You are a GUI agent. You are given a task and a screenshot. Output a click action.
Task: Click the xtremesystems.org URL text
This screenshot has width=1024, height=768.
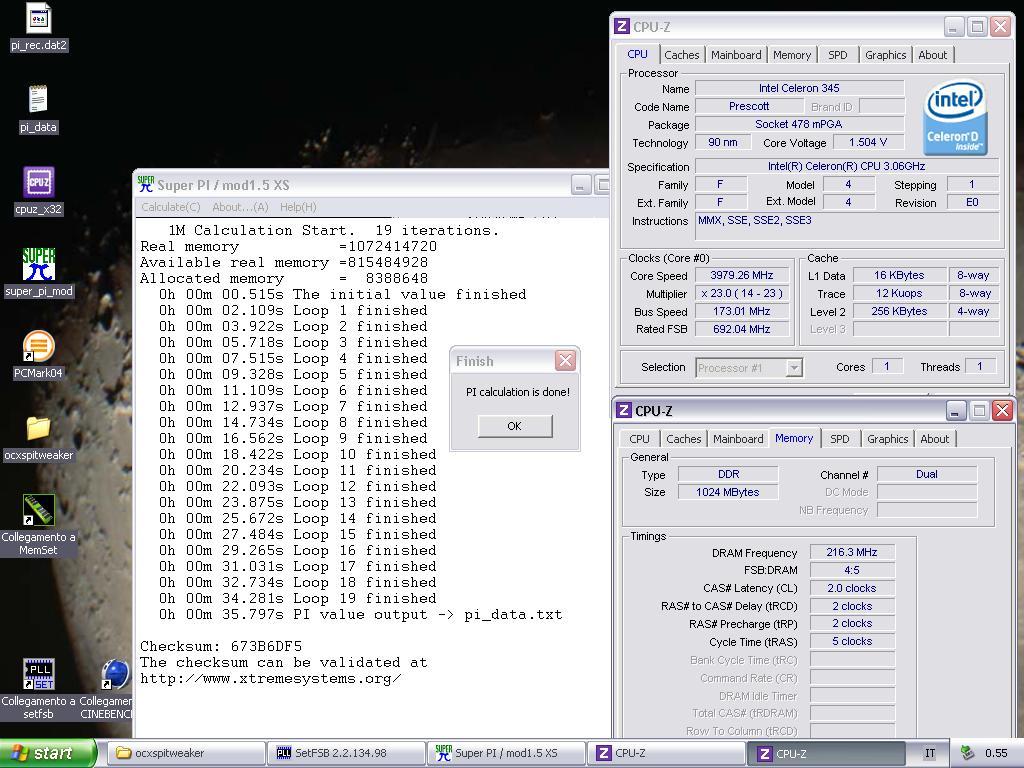click(x=270, y=679)
